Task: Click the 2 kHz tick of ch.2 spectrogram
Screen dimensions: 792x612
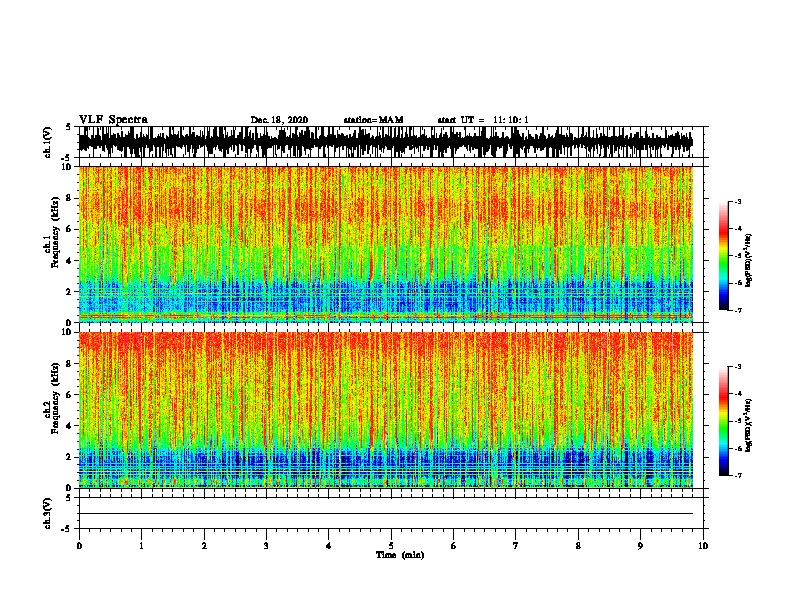Action: coord(69,457)
